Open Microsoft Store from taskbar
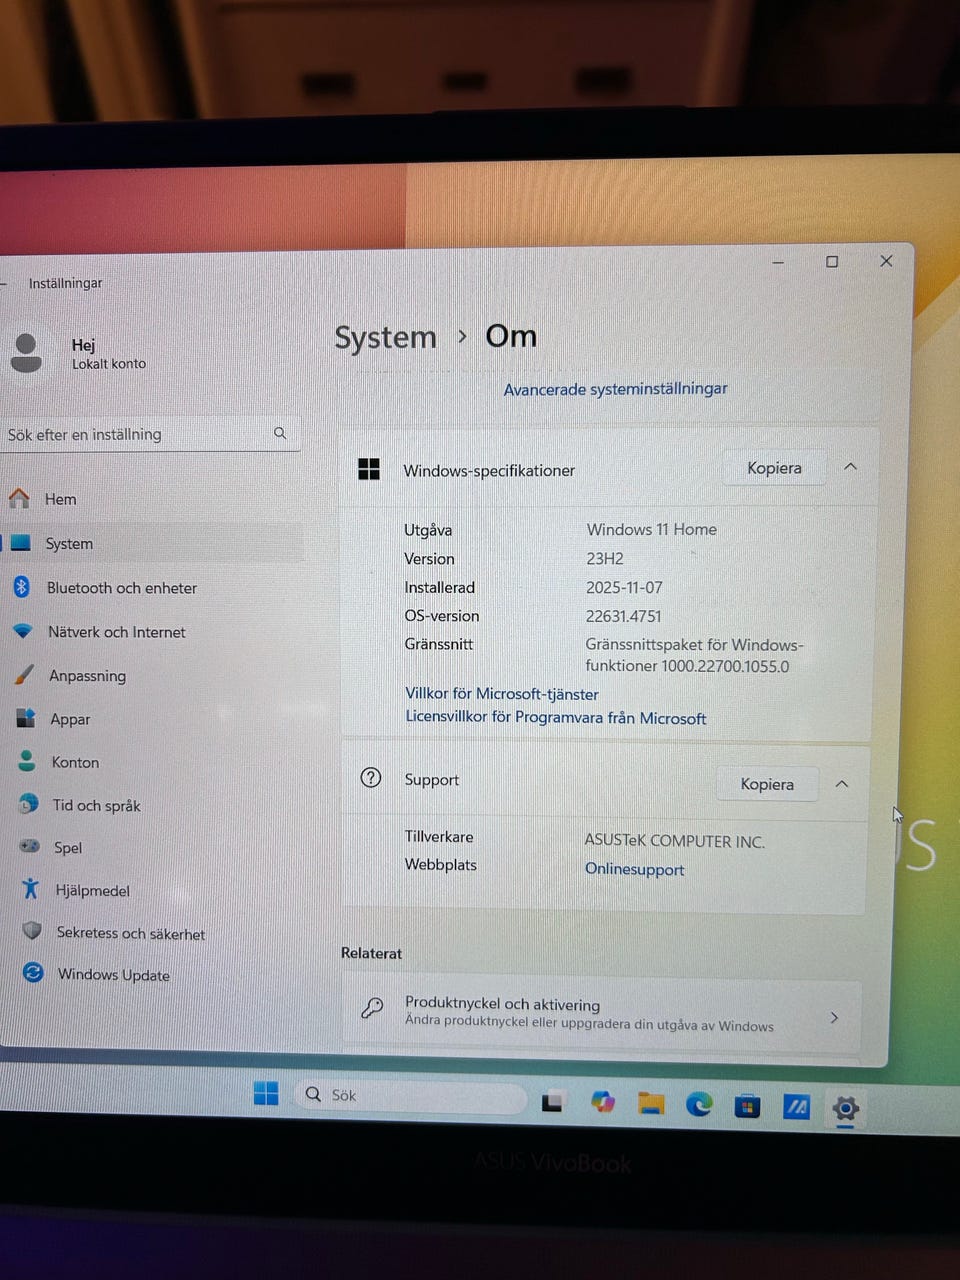 (x=747, y=1106)
